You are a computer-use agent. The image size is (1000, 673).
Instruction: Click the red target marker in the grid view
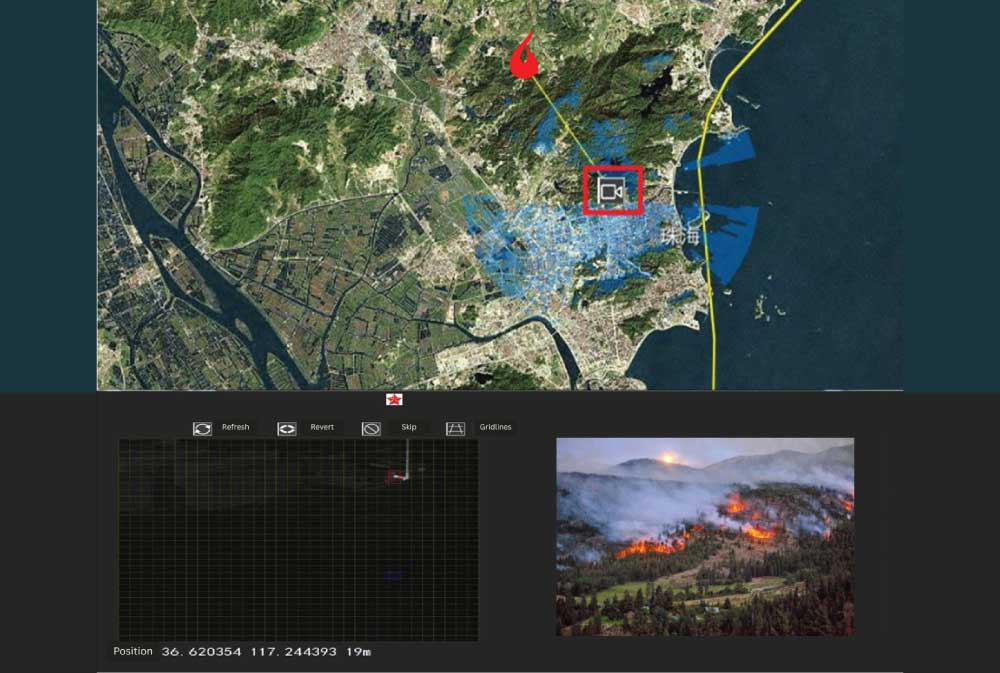396,476
